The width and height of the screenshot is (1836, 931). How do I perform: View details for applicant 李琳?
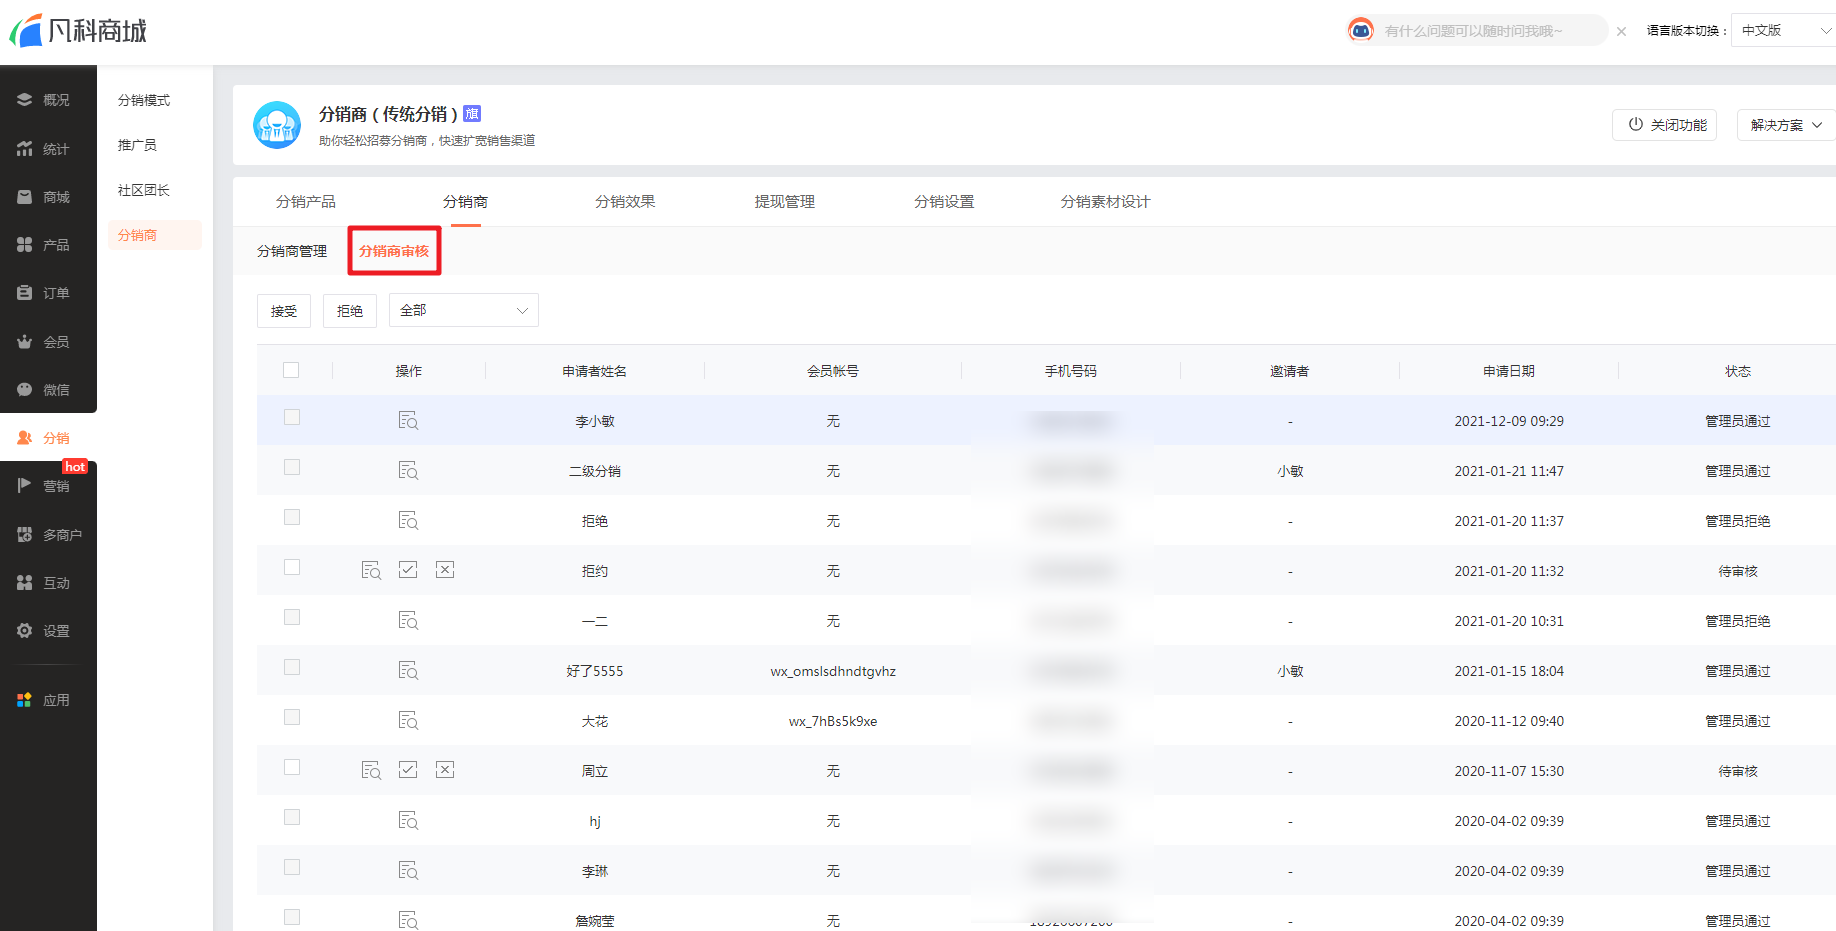click(x=408, y=870)
